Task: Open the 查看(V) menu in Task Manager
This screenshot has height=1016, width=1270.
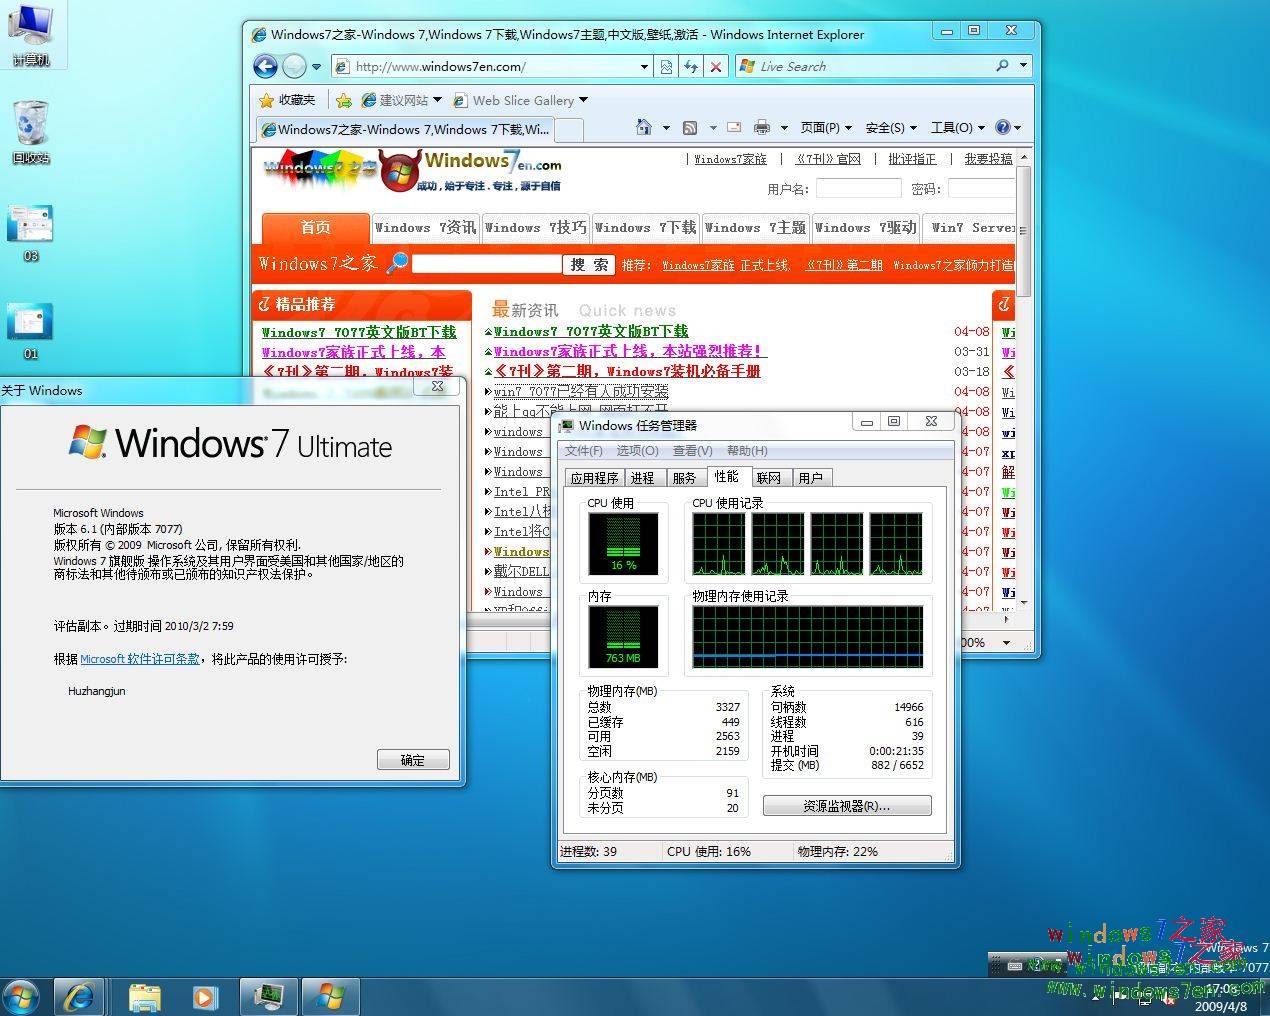Action: [692, 451]
